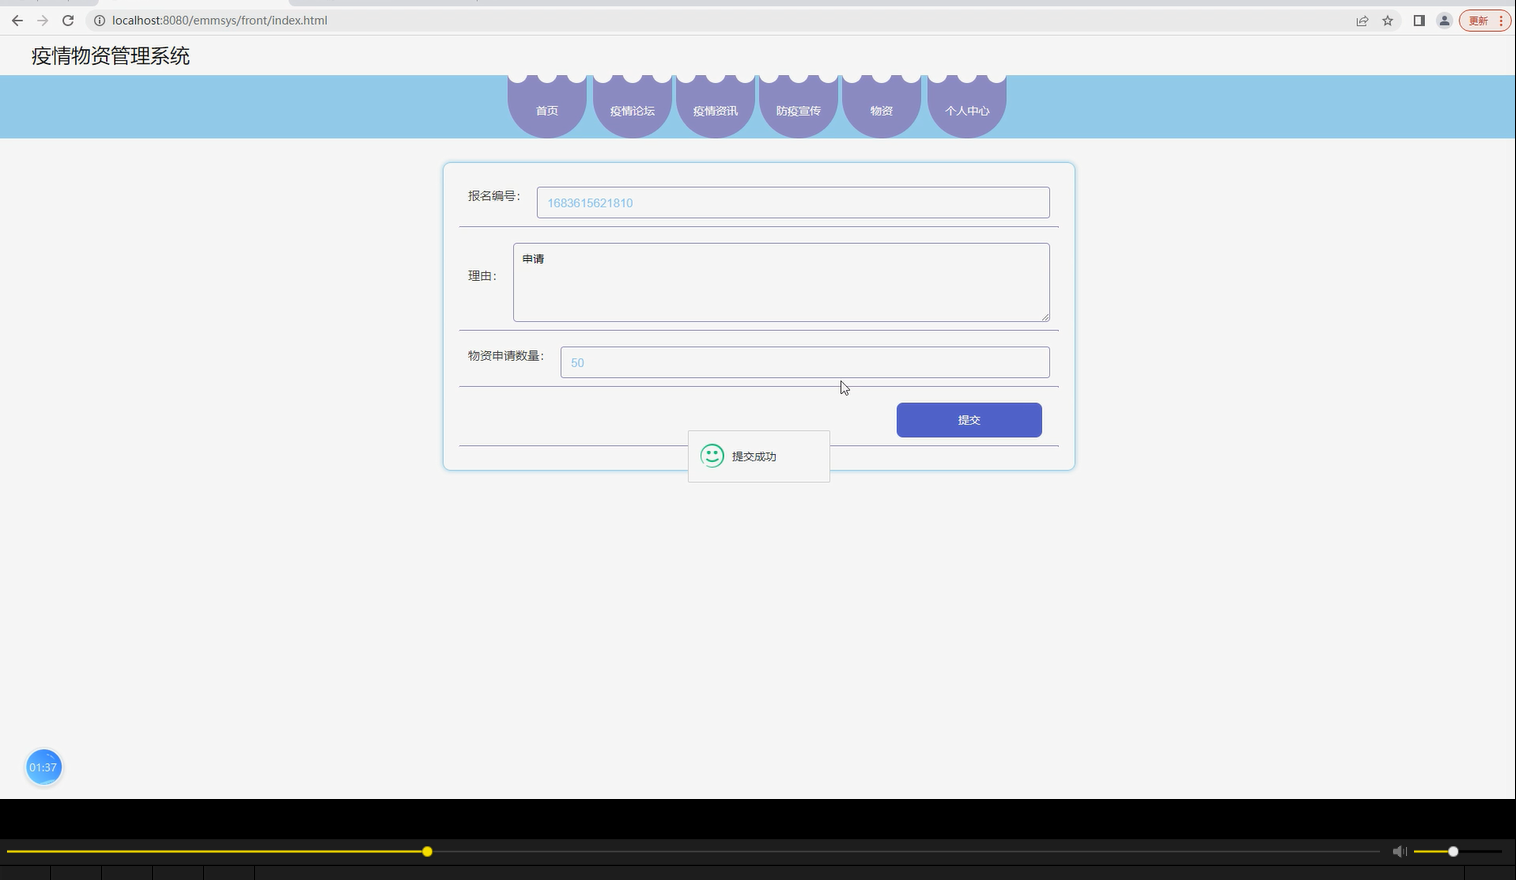
Task: Open the 首页 navigation tab
Action: pos(547,106)
